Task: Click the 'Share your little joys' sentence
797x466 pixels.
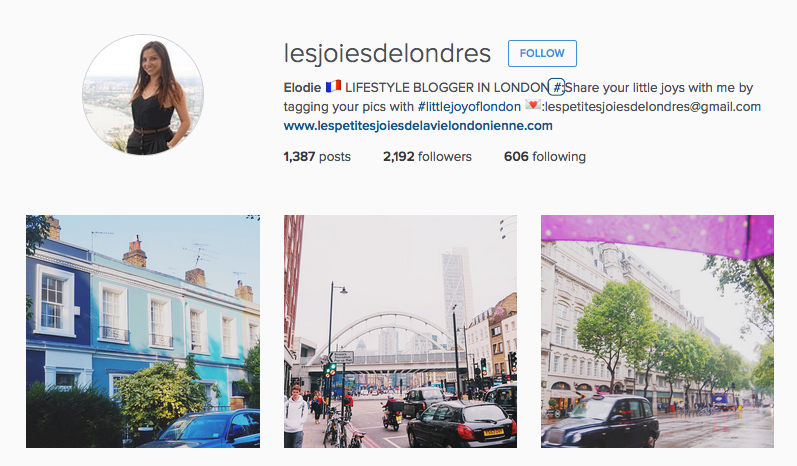Action: pos(659,88)
